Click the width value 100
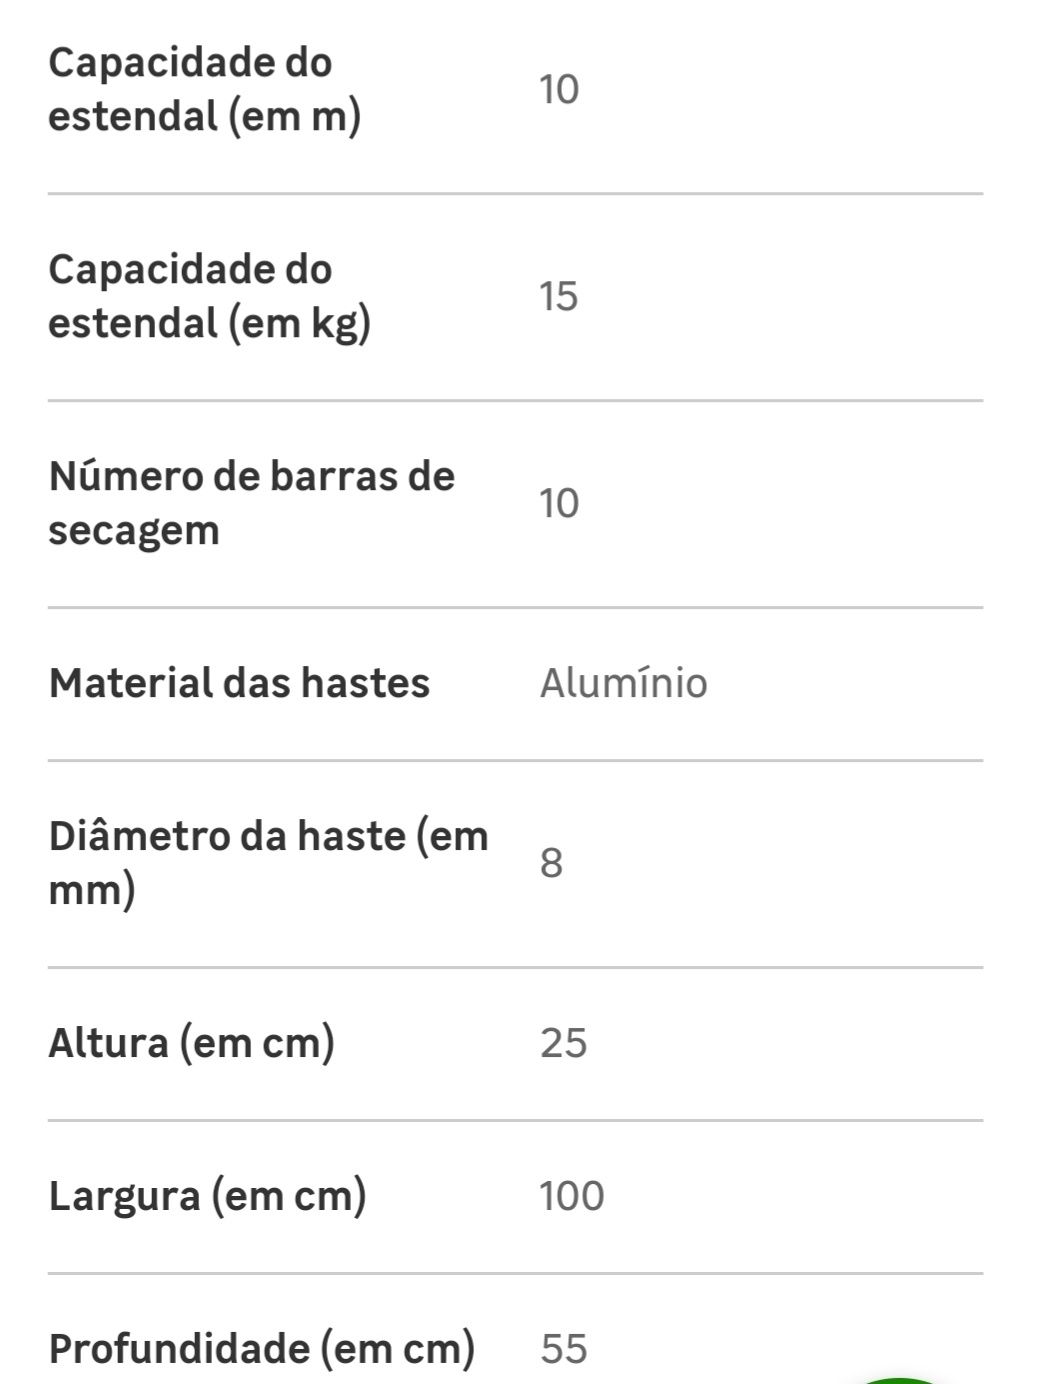This screenshot has height=1384, width=1038. (x=572, y=1197)
